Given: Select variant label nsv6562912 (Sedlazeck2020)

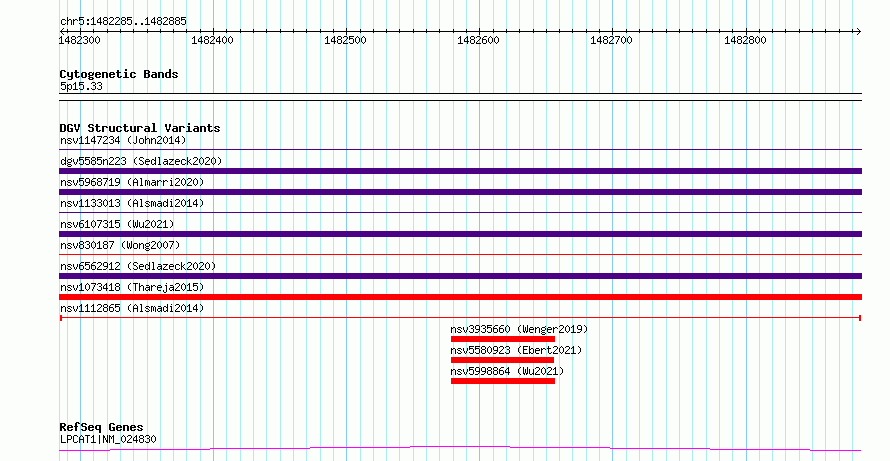Looking at the screenshot, I should click(138, 266).
